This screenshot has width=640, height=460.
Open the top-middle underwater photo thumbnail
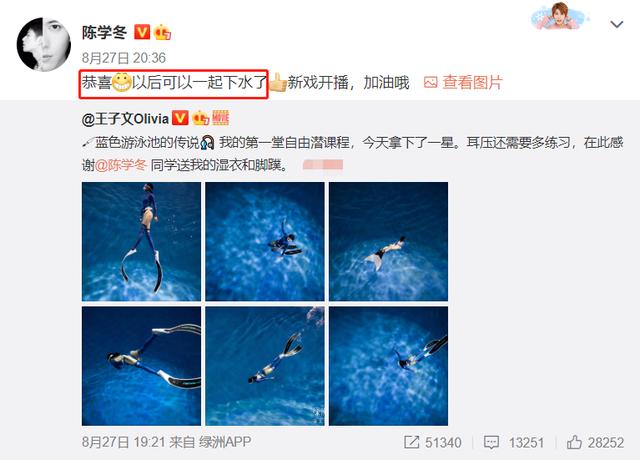(x=265, y=241)
